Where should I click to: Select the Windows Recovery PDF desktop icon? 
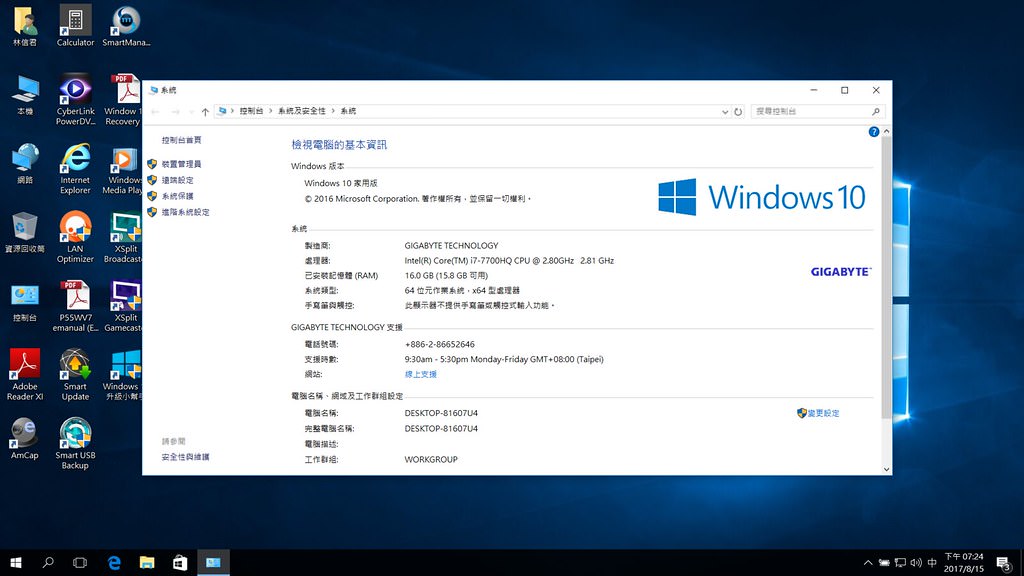tap(123, 99)
